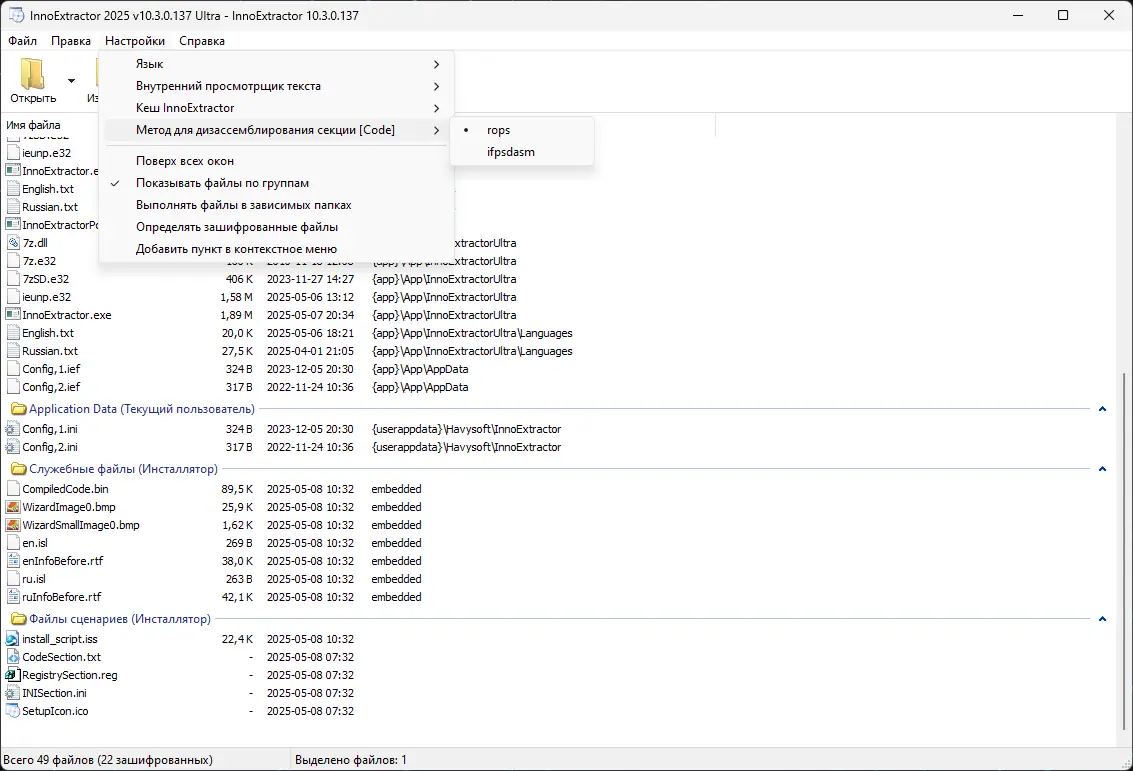This screenshot has height=771, width=1133.
Task: Click the SetupIcon.ico file icon
Action: point(12,711)
